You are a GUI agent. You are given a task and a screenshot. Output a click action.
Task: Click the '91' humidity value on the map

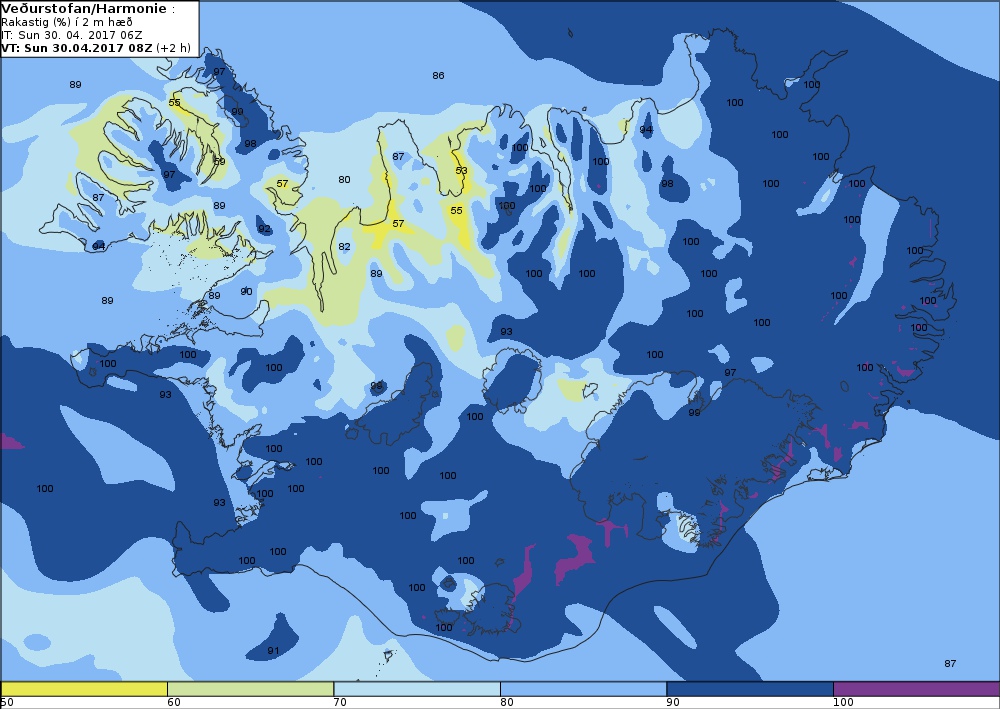(273, 650)
